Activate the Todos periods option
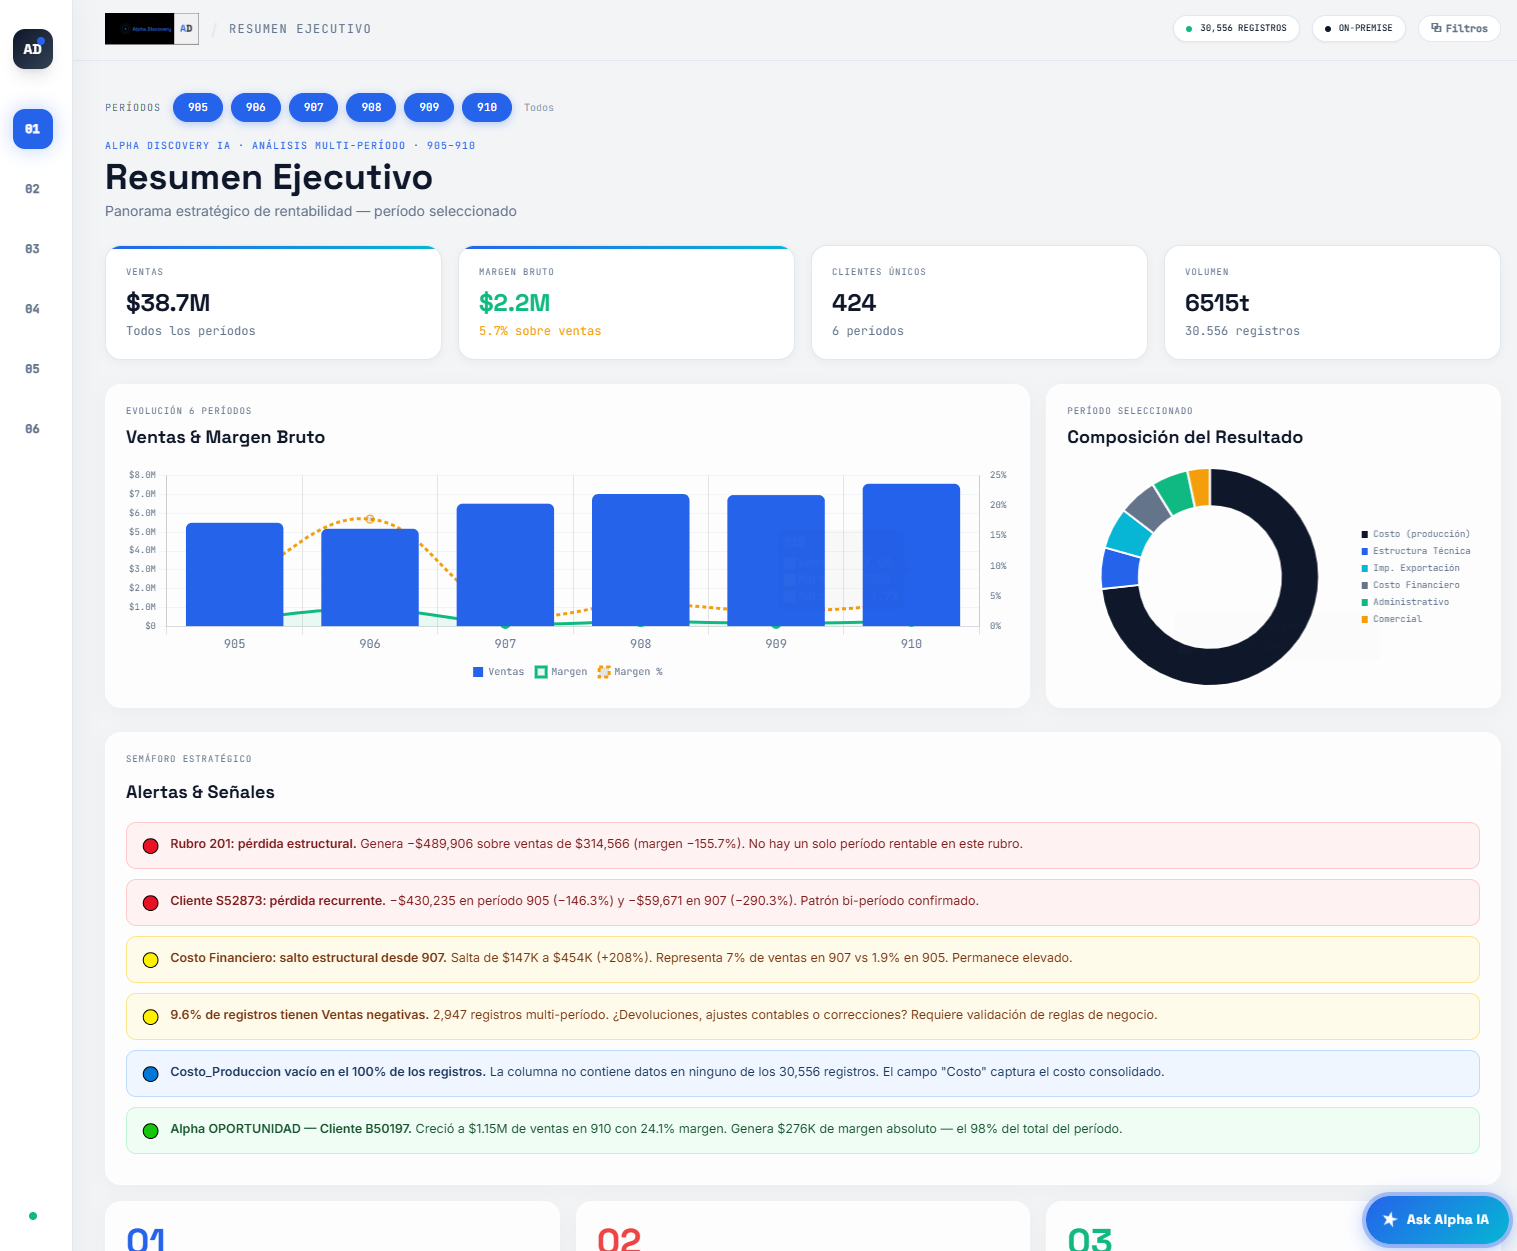This screenshot has height=1251, width=1517. pyautogui.click(x=539, y=107)
